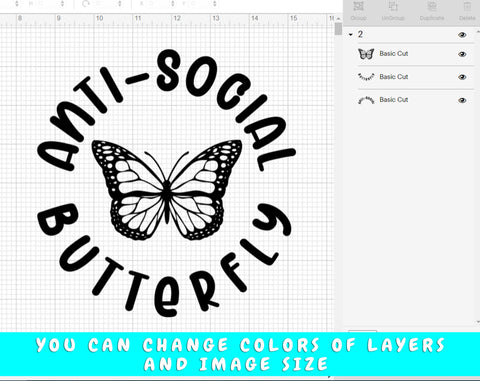This screenshot has width=480, height=381.
Task: Click the butterfly image on the canvas
Action: click(167, 189)
